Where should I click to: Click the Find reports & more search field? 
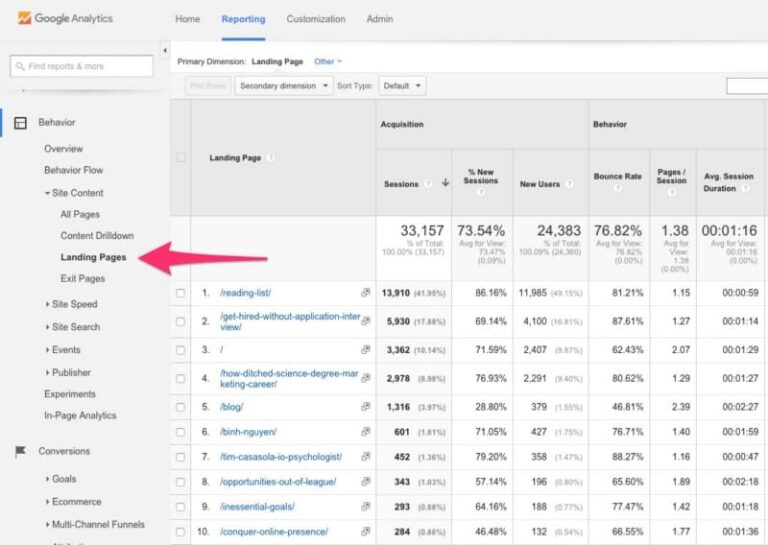click(82, 66)
